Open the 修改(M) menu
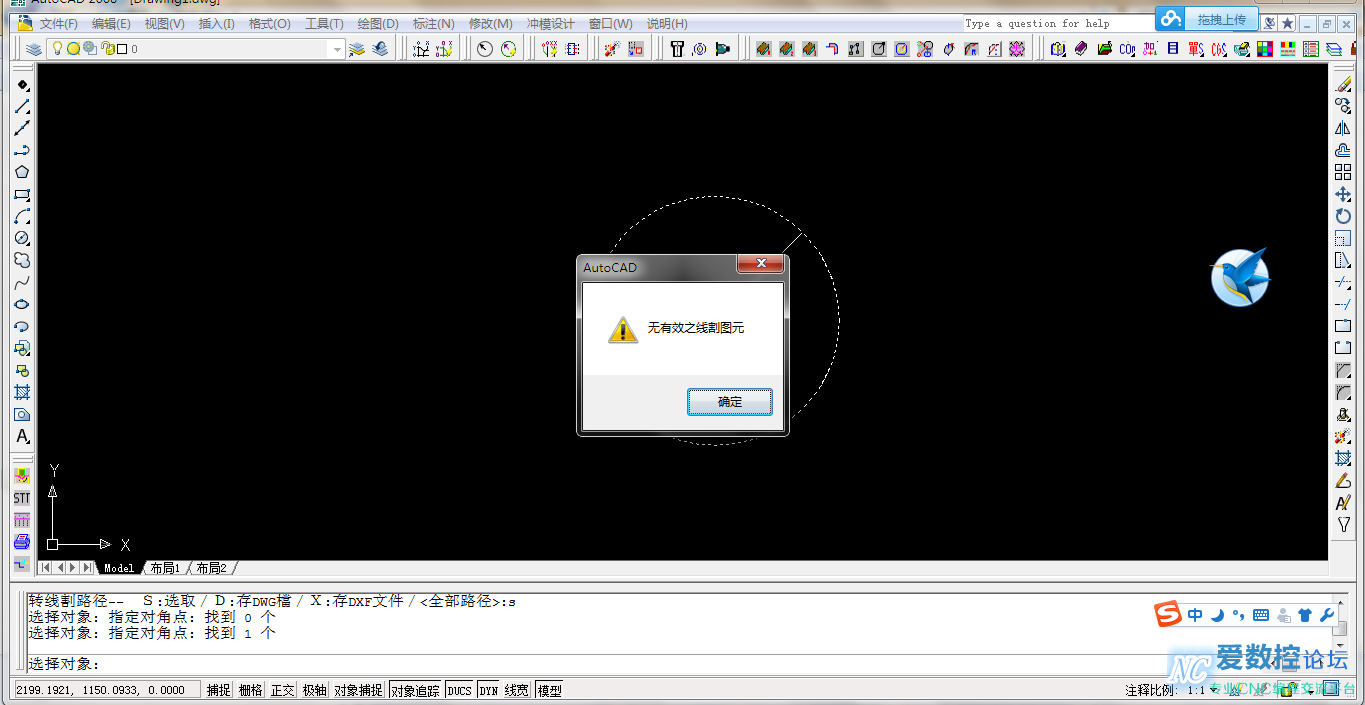Image resolution: width=1365 pixels, height=705 pixels. pyautogui.click(x=491, y=23)
